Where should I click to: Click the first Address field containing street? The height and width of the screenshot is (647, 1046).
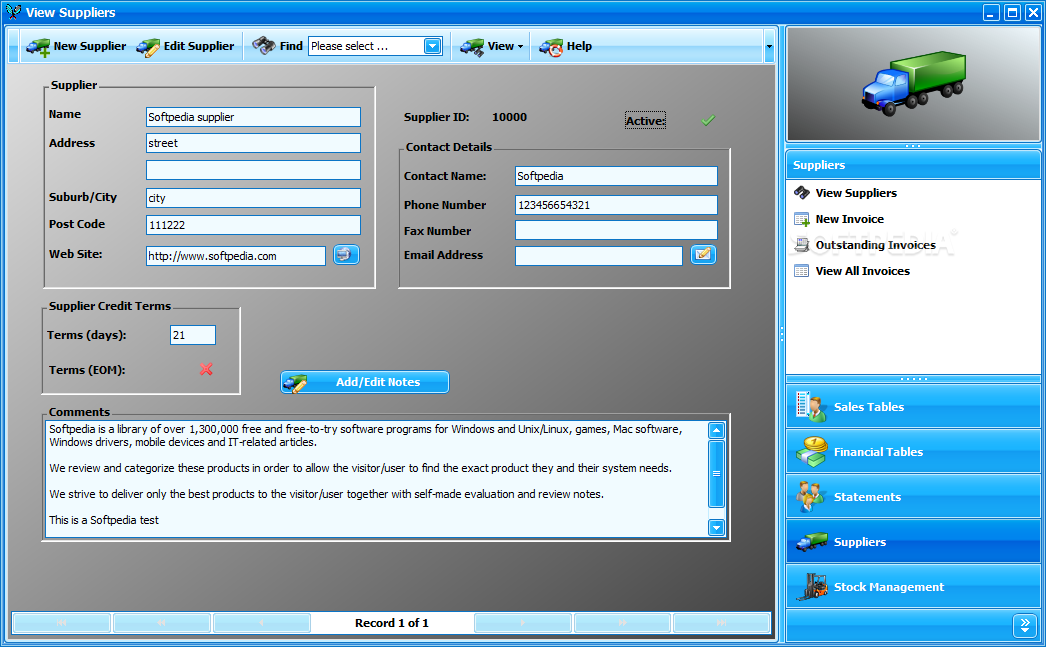coord(253,143)
